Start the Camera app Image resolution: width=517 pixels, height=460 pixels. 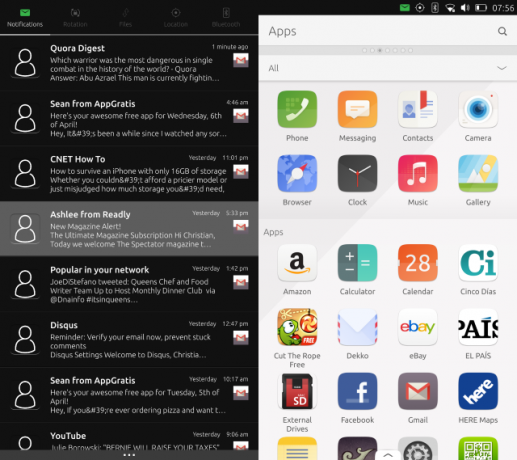[478, 109]
